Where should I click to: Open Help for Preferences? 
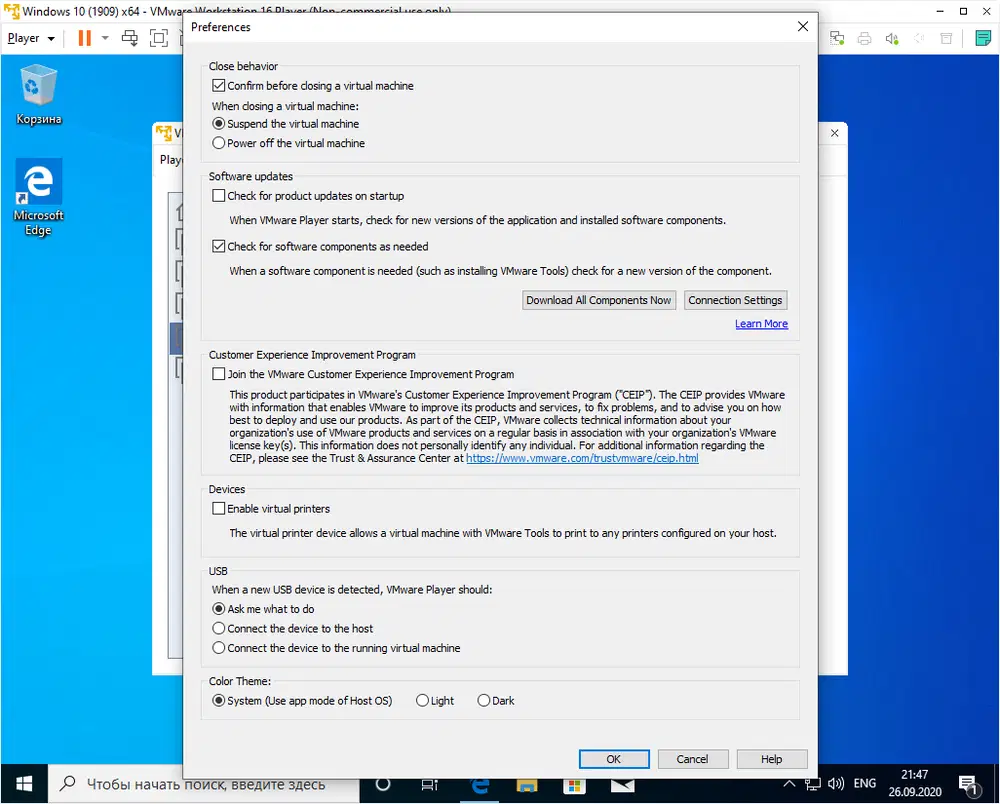[772, 759]
